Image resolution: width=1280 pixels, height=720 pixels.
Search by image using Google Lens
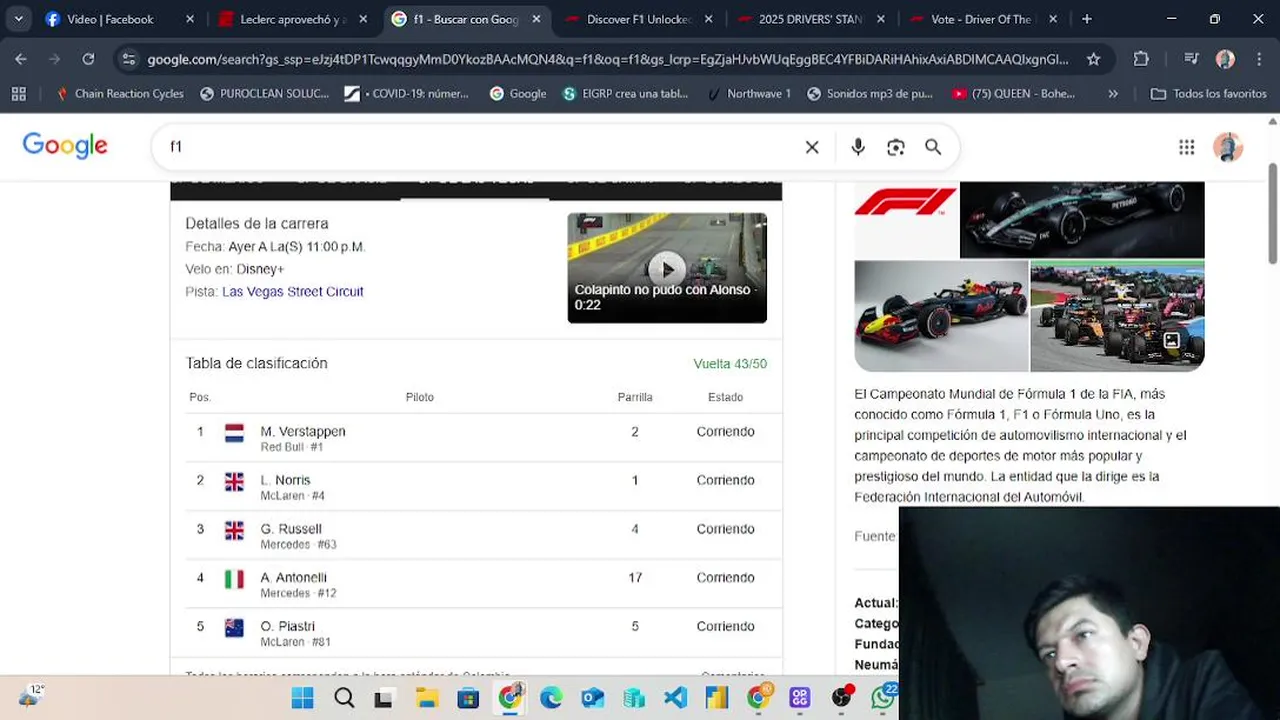(x=896, y=147)
